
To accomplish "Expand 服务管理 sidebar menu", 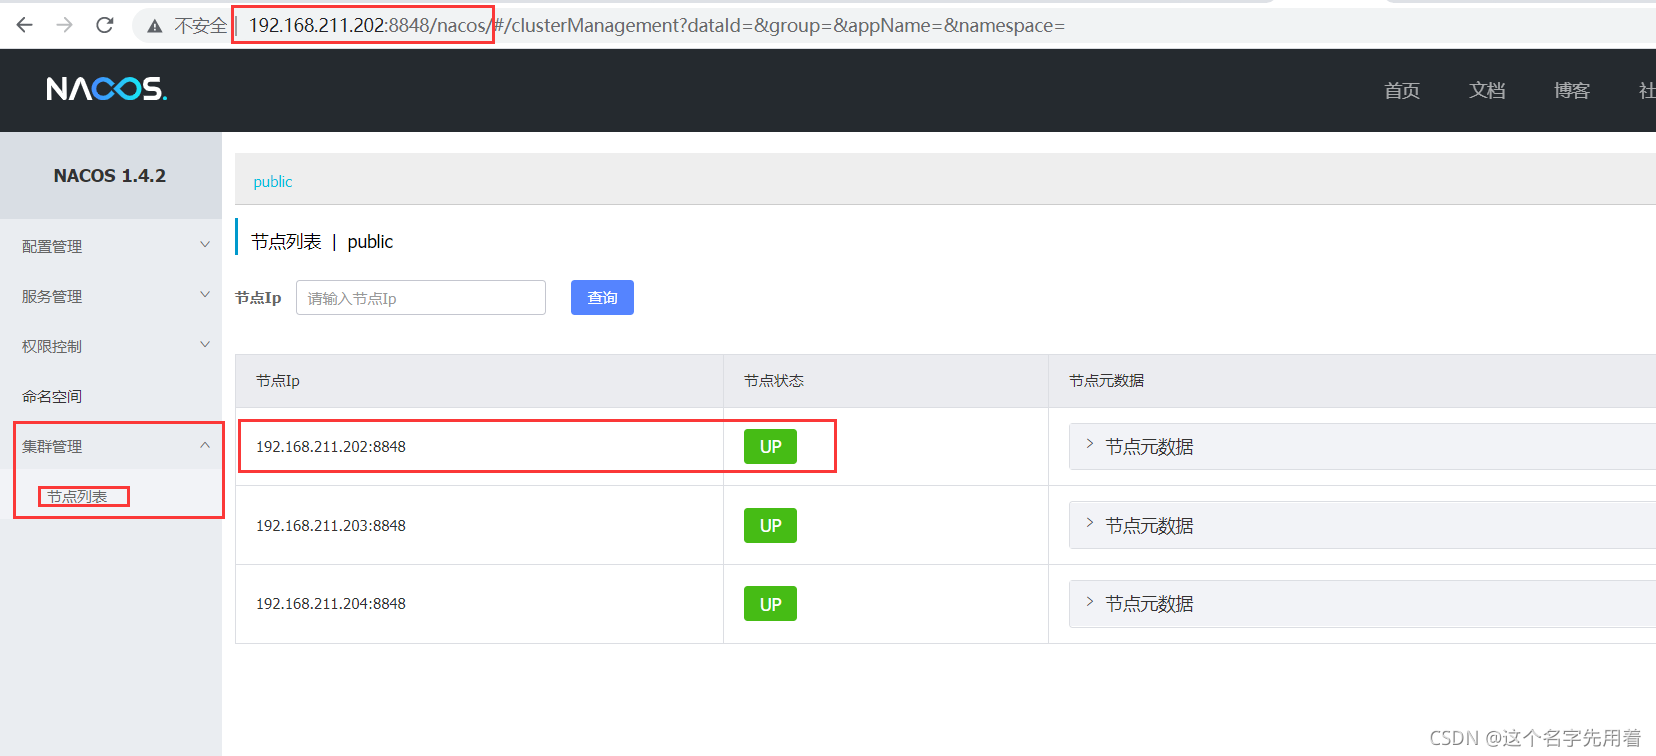I will tap(111, 296).
